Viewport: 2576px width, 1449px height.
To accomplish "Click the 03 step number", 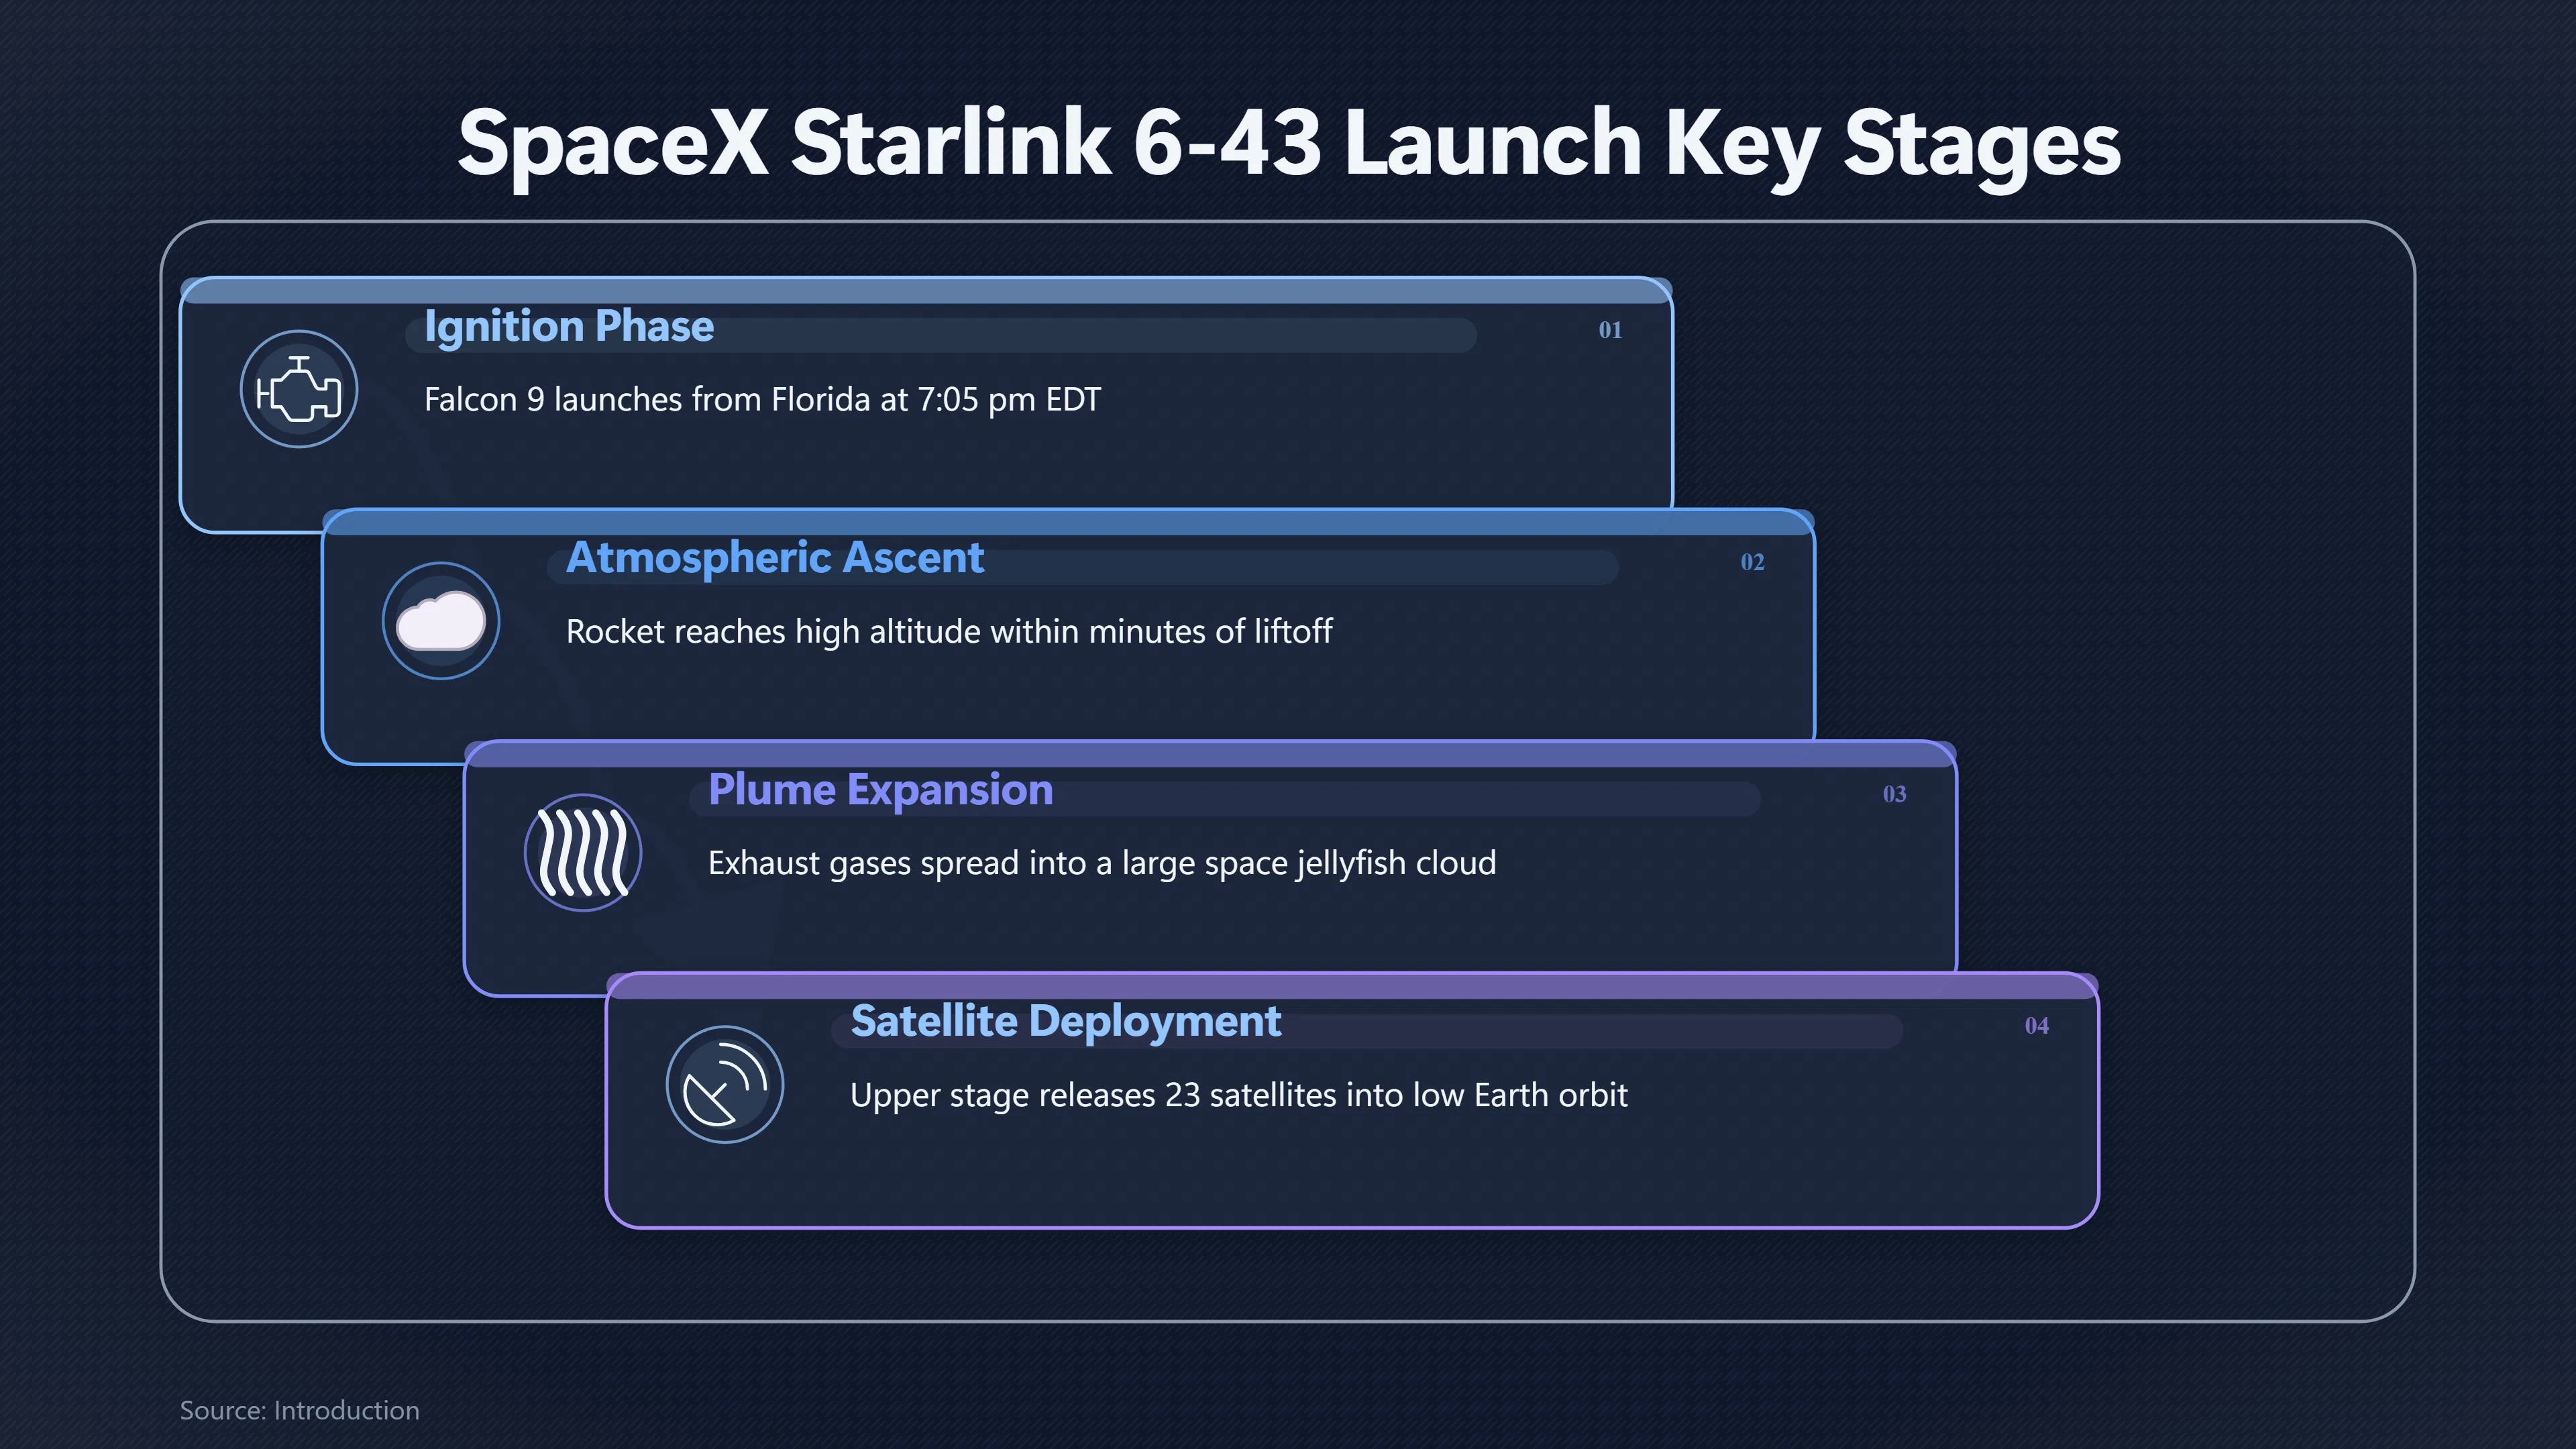I will tap(1894, 794).
